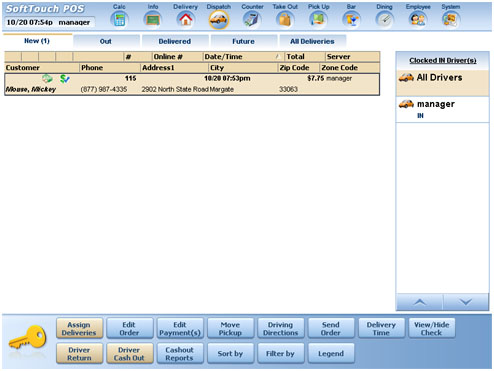Click the $7.75 order total
Screen dimensions: 494x371
point(316,78)
